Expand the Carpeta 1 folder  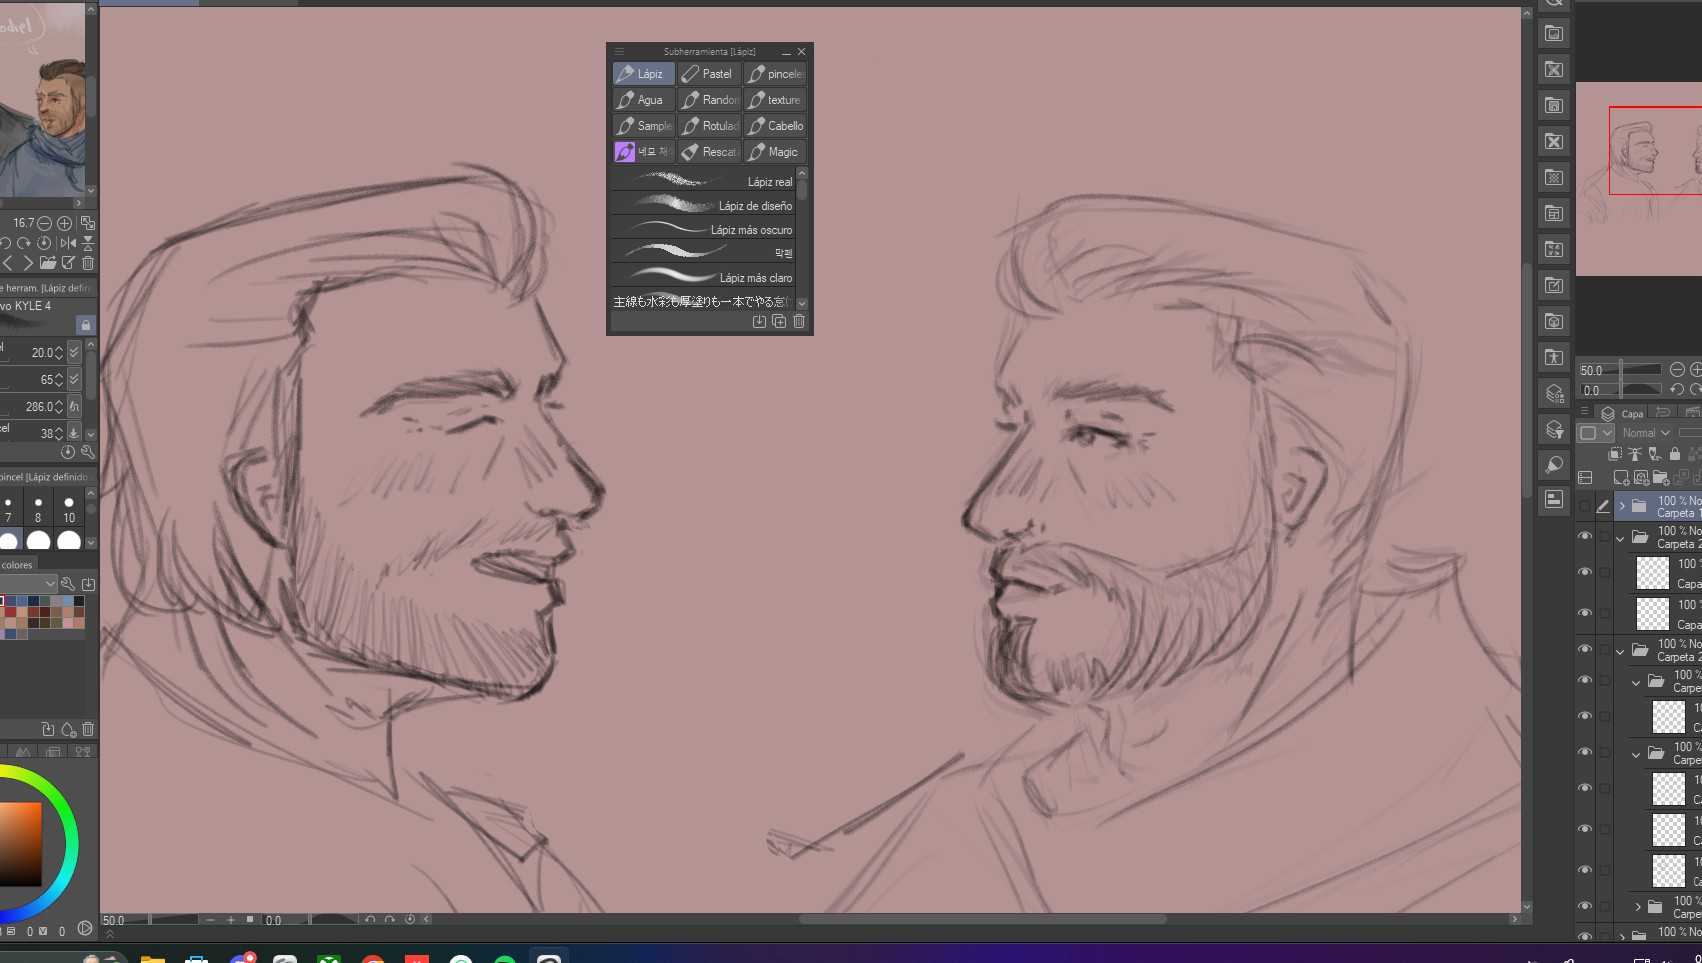point(1622,506)
